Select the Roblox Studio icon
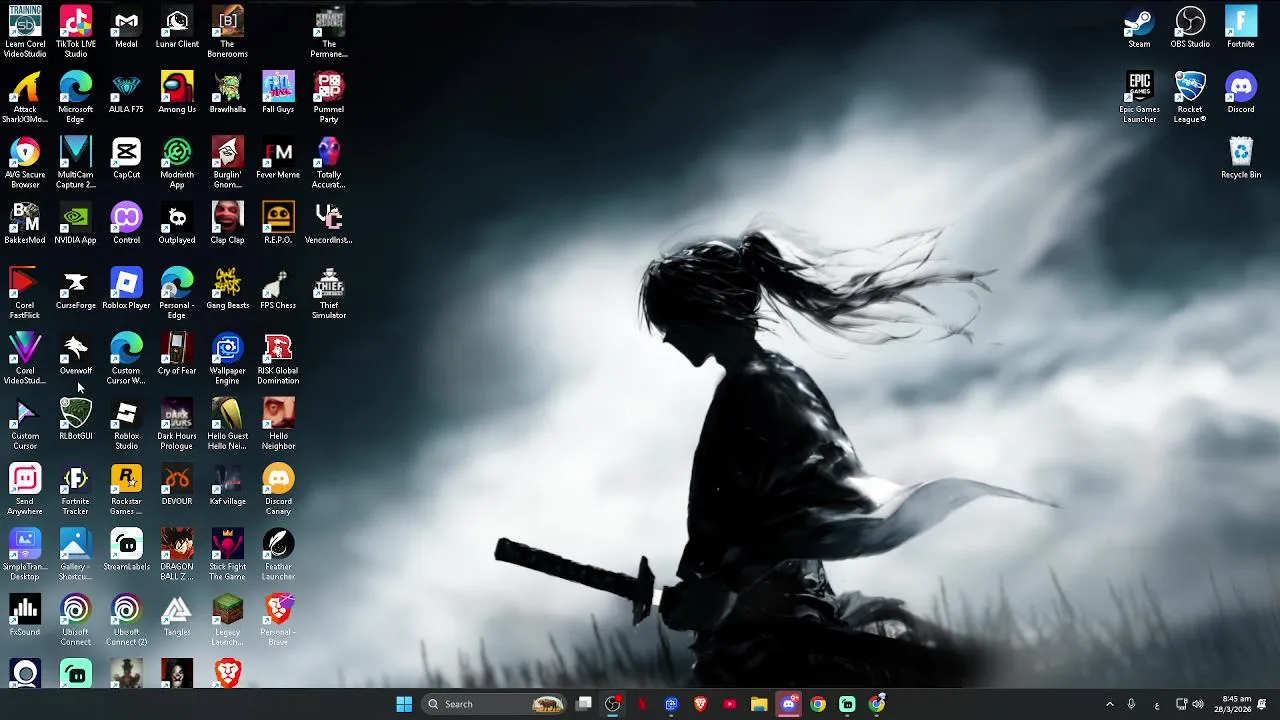Viewport: 1280px width, 720px height. point(126,423)
